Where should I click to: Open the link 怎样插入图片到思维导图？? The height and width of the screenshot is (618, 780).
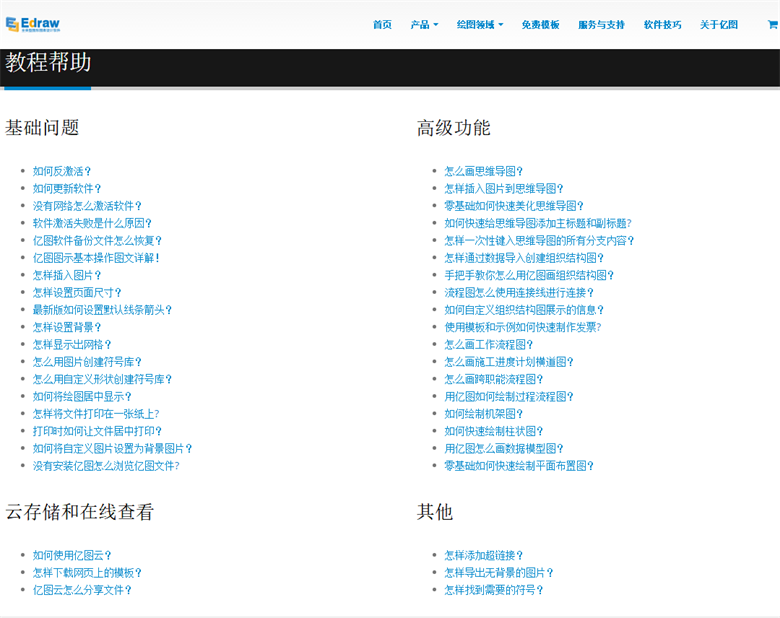pyautogui.click(x=504, y=189)
